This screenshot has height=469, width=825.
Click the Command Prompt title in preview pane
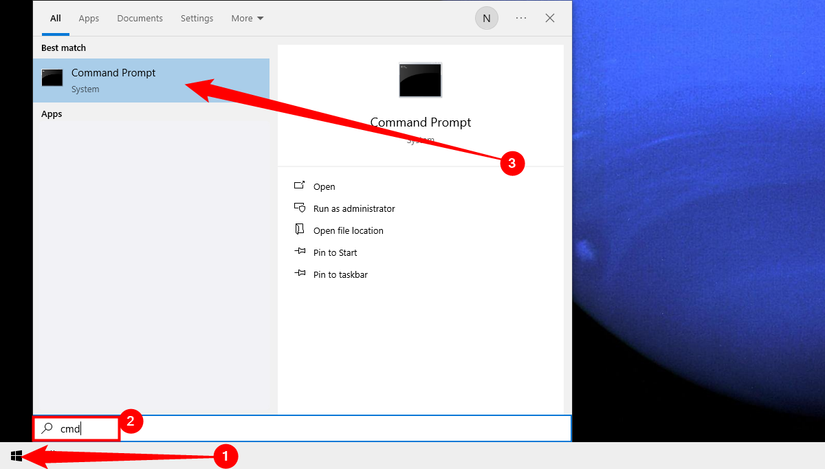(420, 122)
